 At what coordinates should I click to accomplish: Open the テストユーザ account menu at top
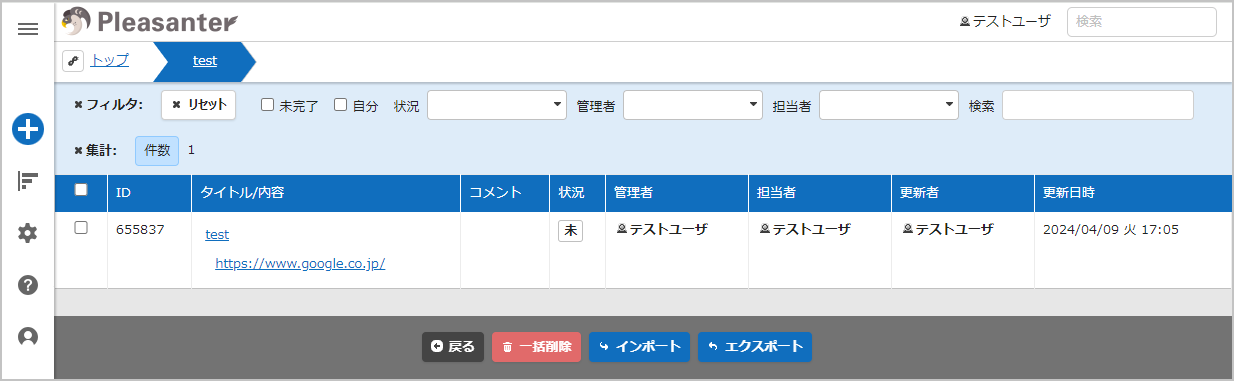tap(1005, 21)
